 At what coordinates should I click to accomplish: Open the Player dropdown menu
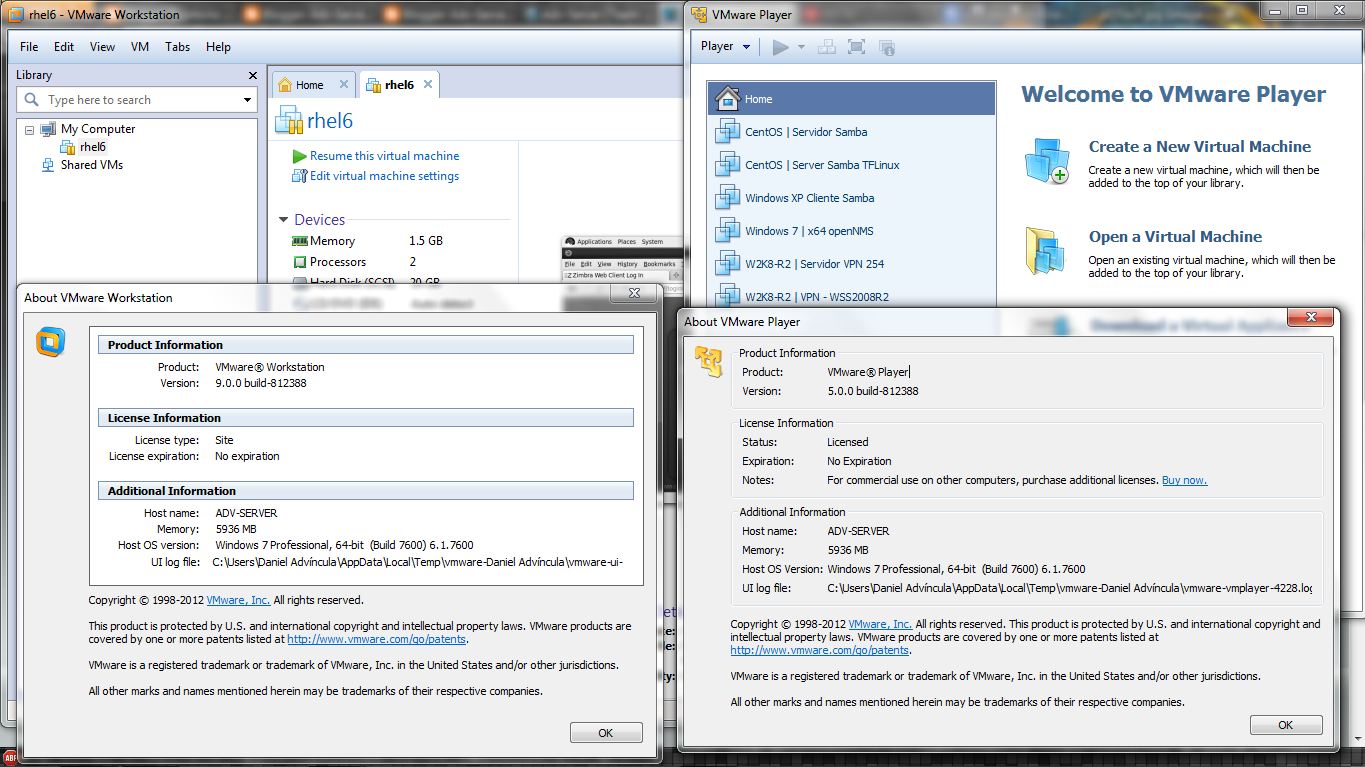(725, 46)
